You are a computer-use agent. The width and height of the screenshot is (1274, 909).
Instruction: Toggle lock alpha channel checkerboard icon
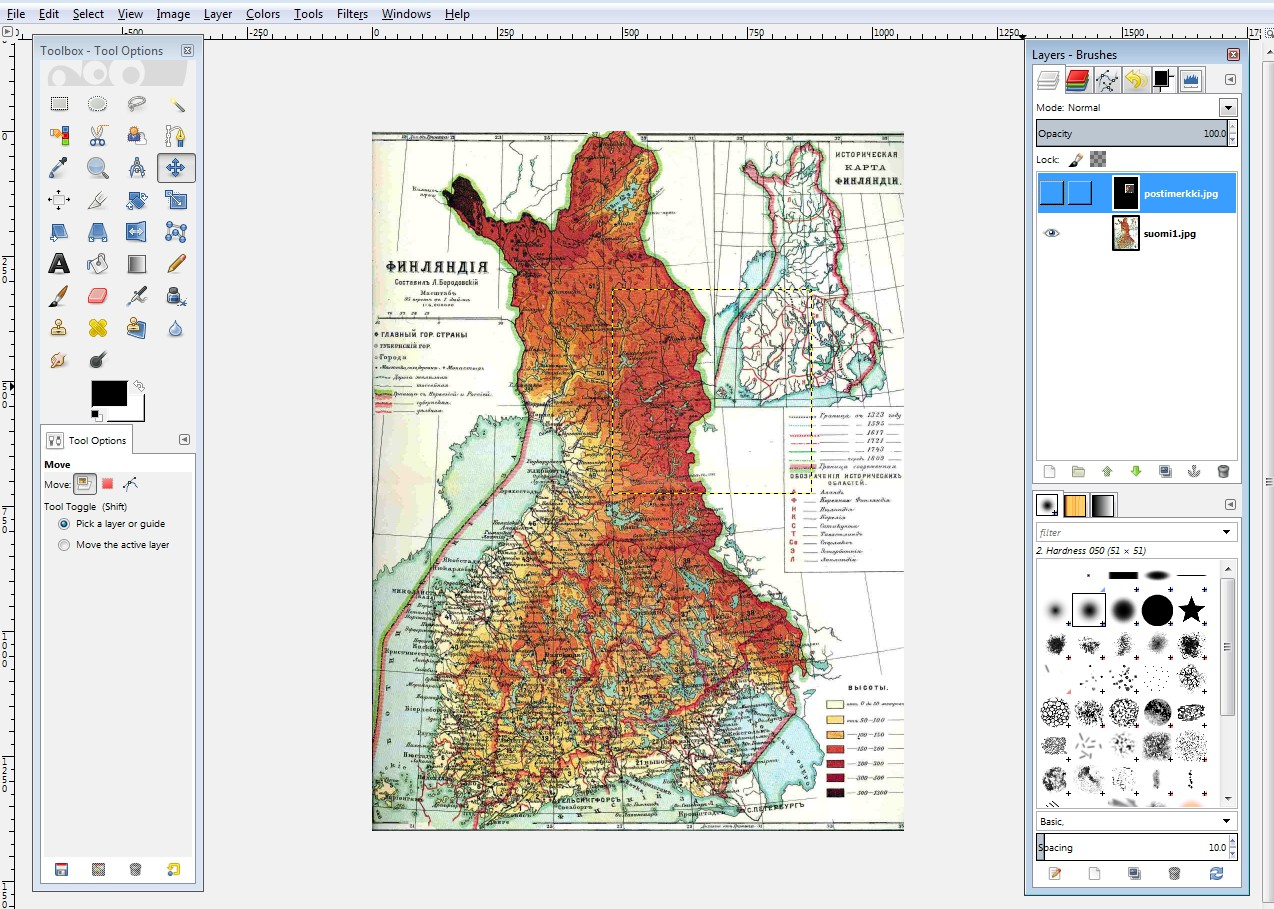click(x=1098, y=159)
